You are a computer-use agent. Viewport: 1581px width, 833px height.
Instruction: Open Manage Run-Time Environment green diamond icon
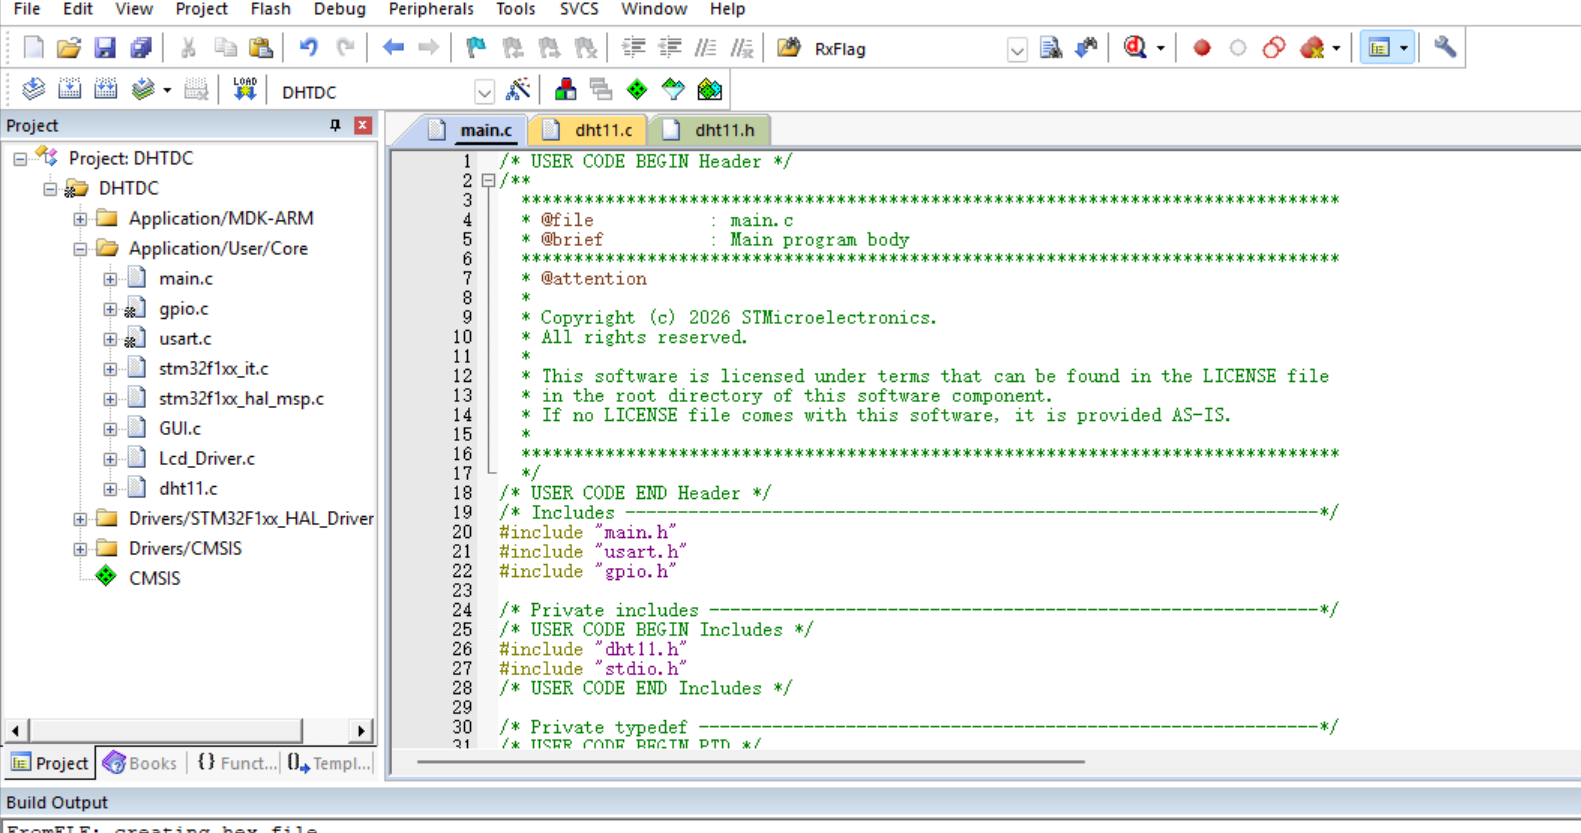point(637,90)
